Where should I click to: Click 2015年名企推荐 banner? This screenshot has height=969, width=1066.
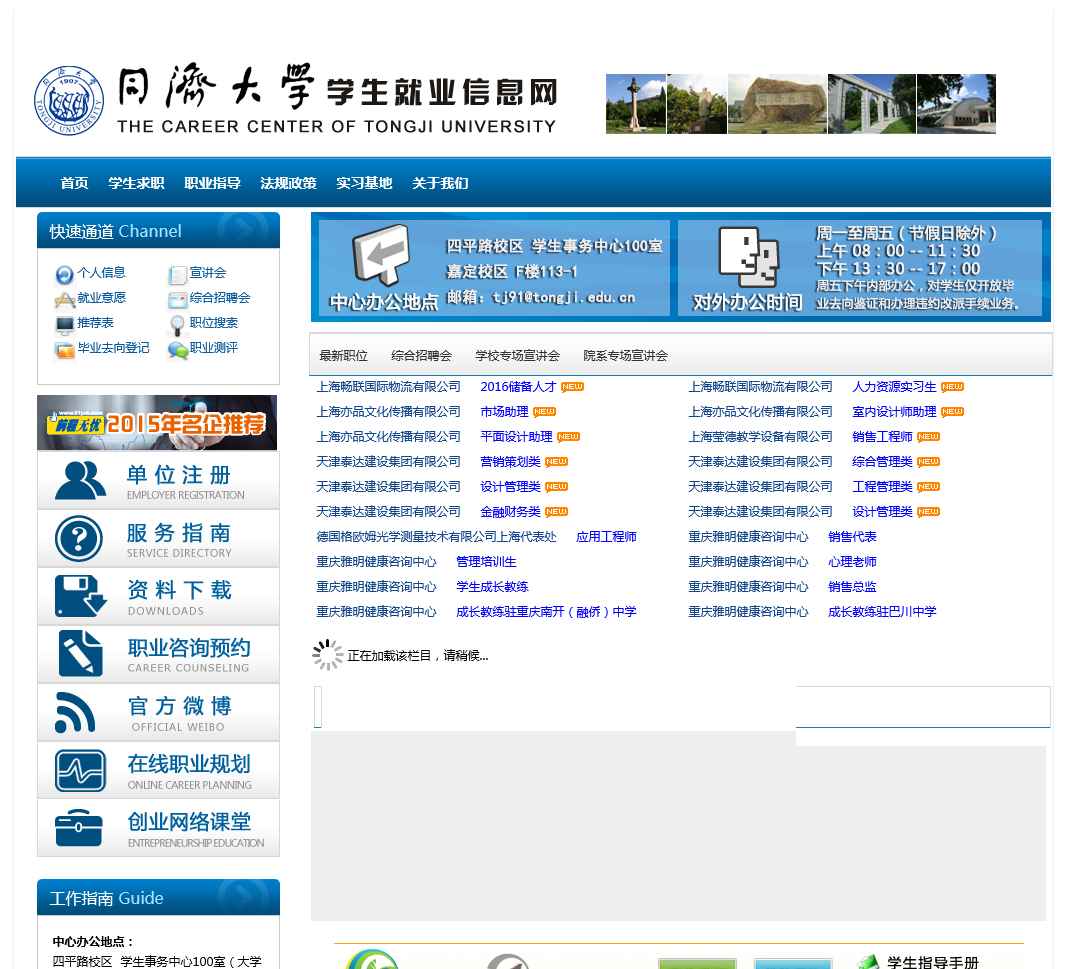[157, 422]
